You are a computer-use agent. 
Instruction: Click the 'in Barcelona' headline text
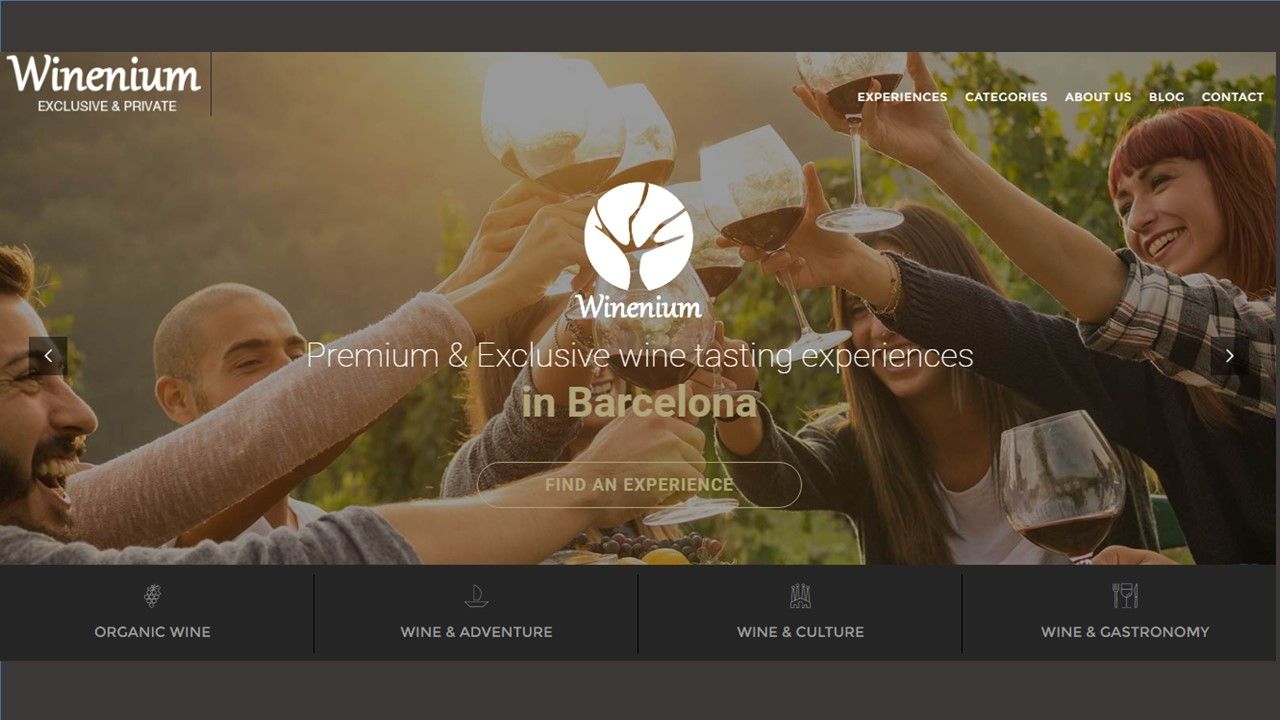(x=639, y=403)
